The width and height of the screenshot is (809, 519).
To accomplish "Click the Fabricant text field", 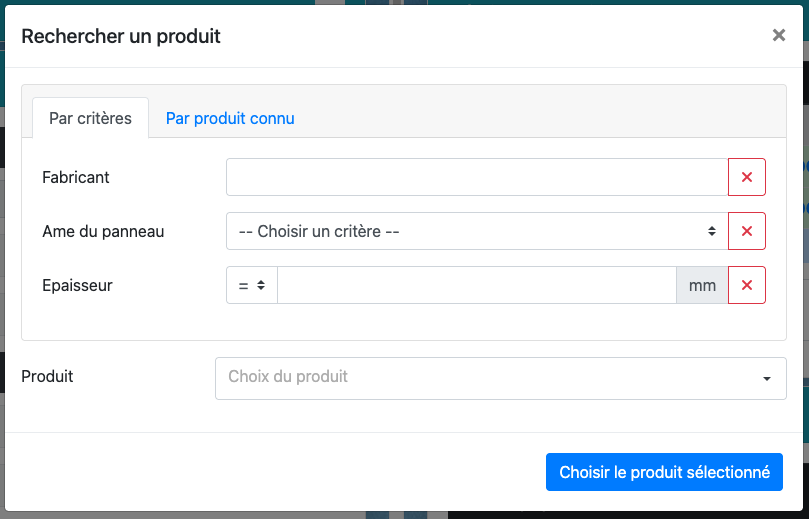I will (x=477, y=177).
